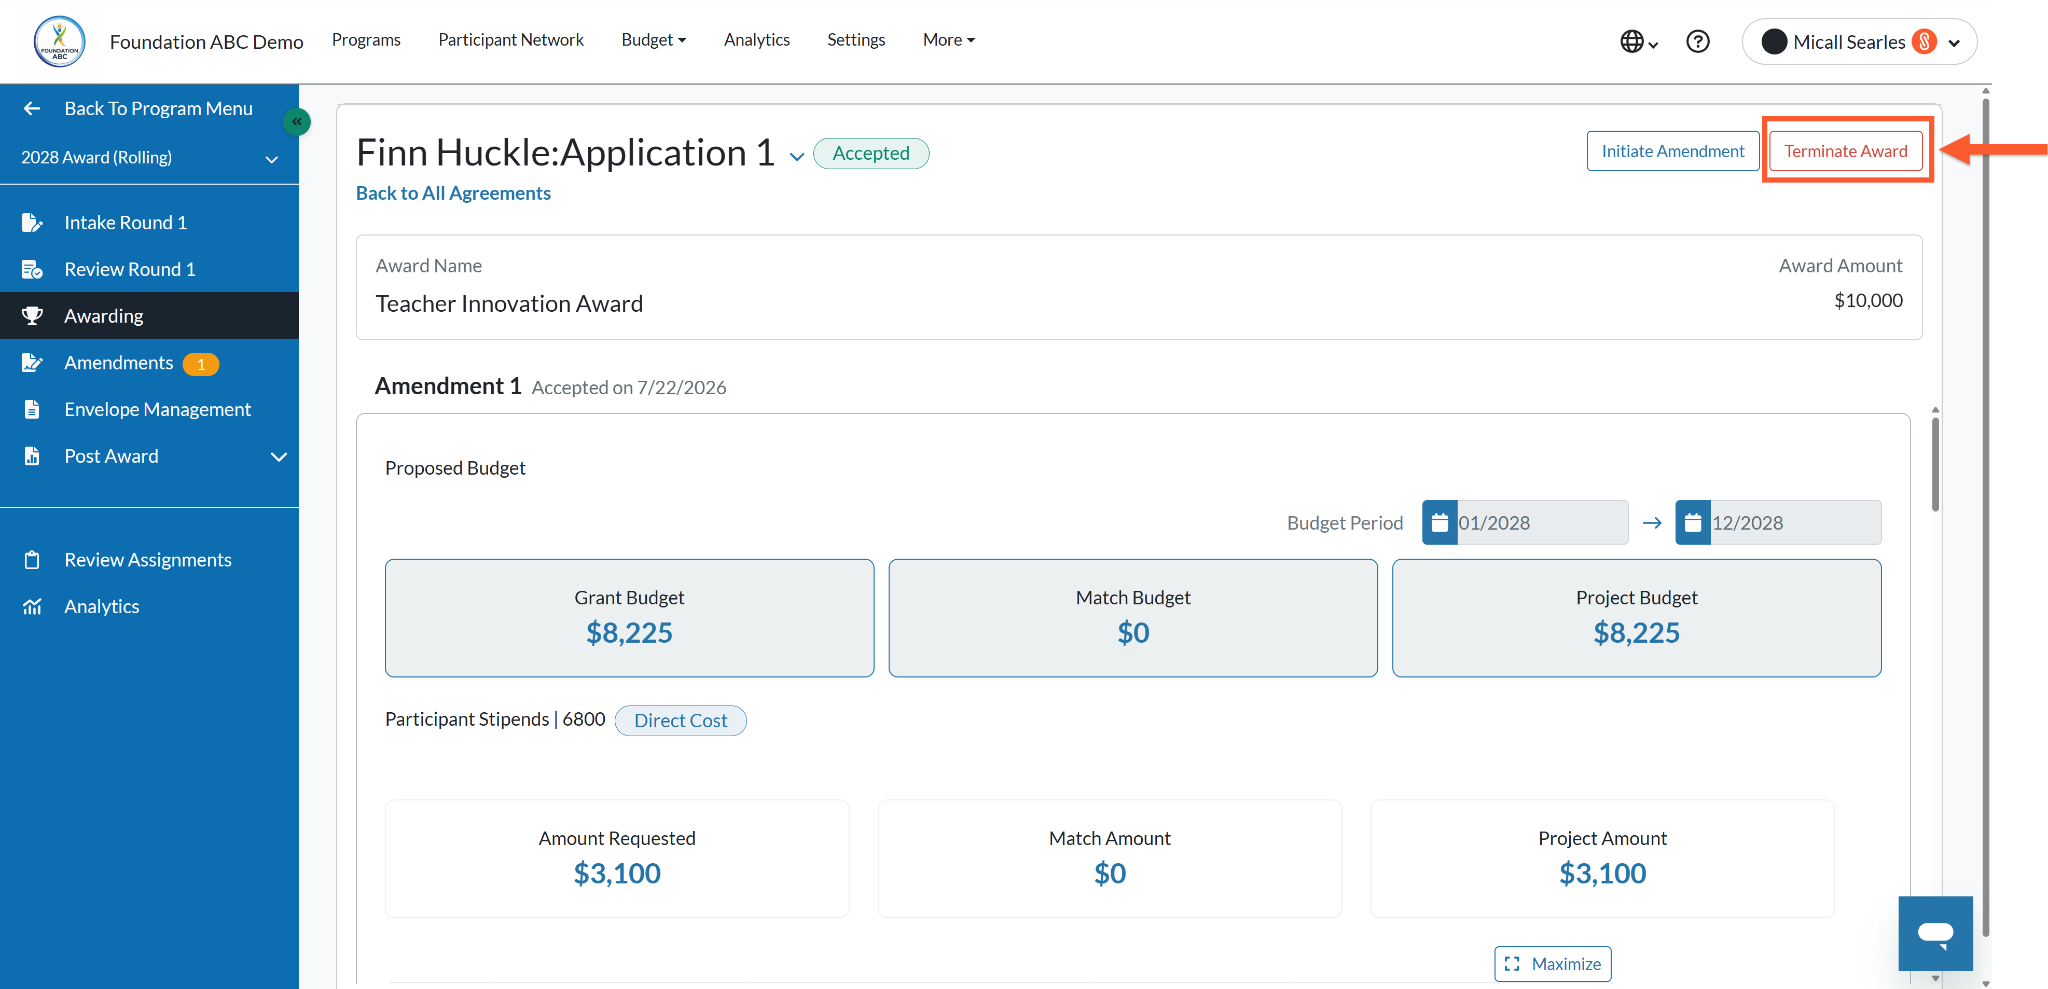Click the Foundation ABC Demo title
This screenshot has height=989, width=2048.
point(207,42)
